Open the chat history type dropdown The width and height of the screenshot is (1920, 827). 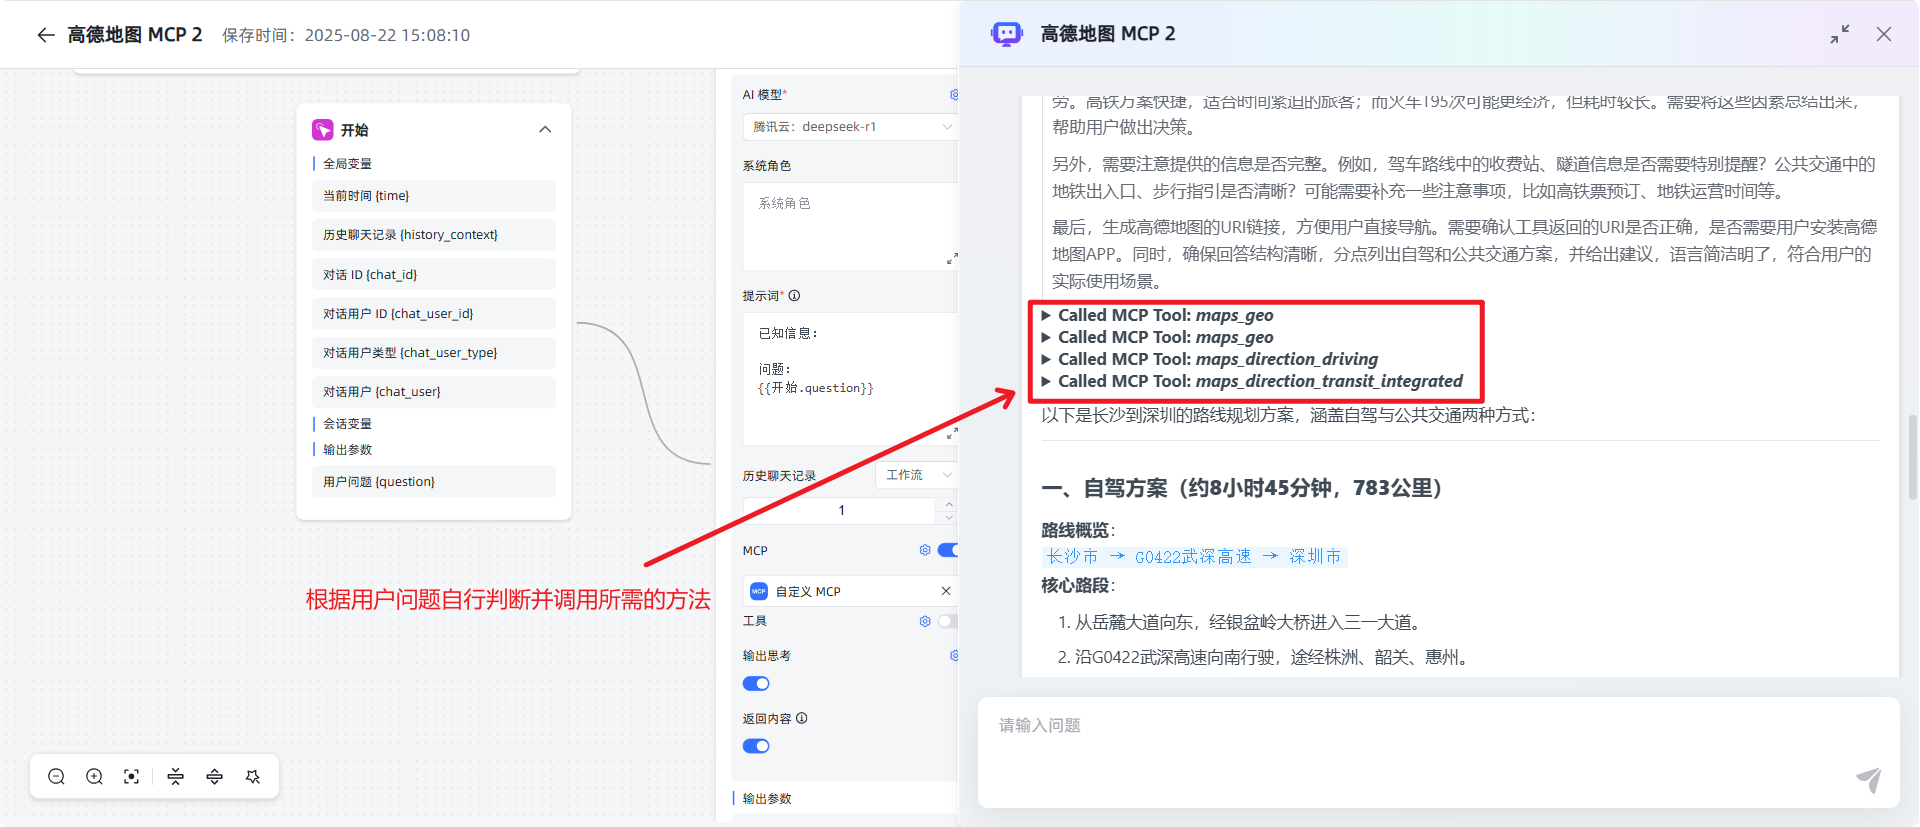[916, 475]
